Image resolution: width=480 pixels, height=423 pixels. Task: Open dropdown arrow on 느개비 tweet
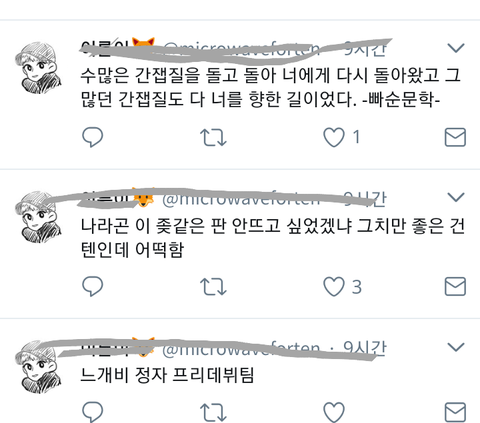(x=456, y=347)
